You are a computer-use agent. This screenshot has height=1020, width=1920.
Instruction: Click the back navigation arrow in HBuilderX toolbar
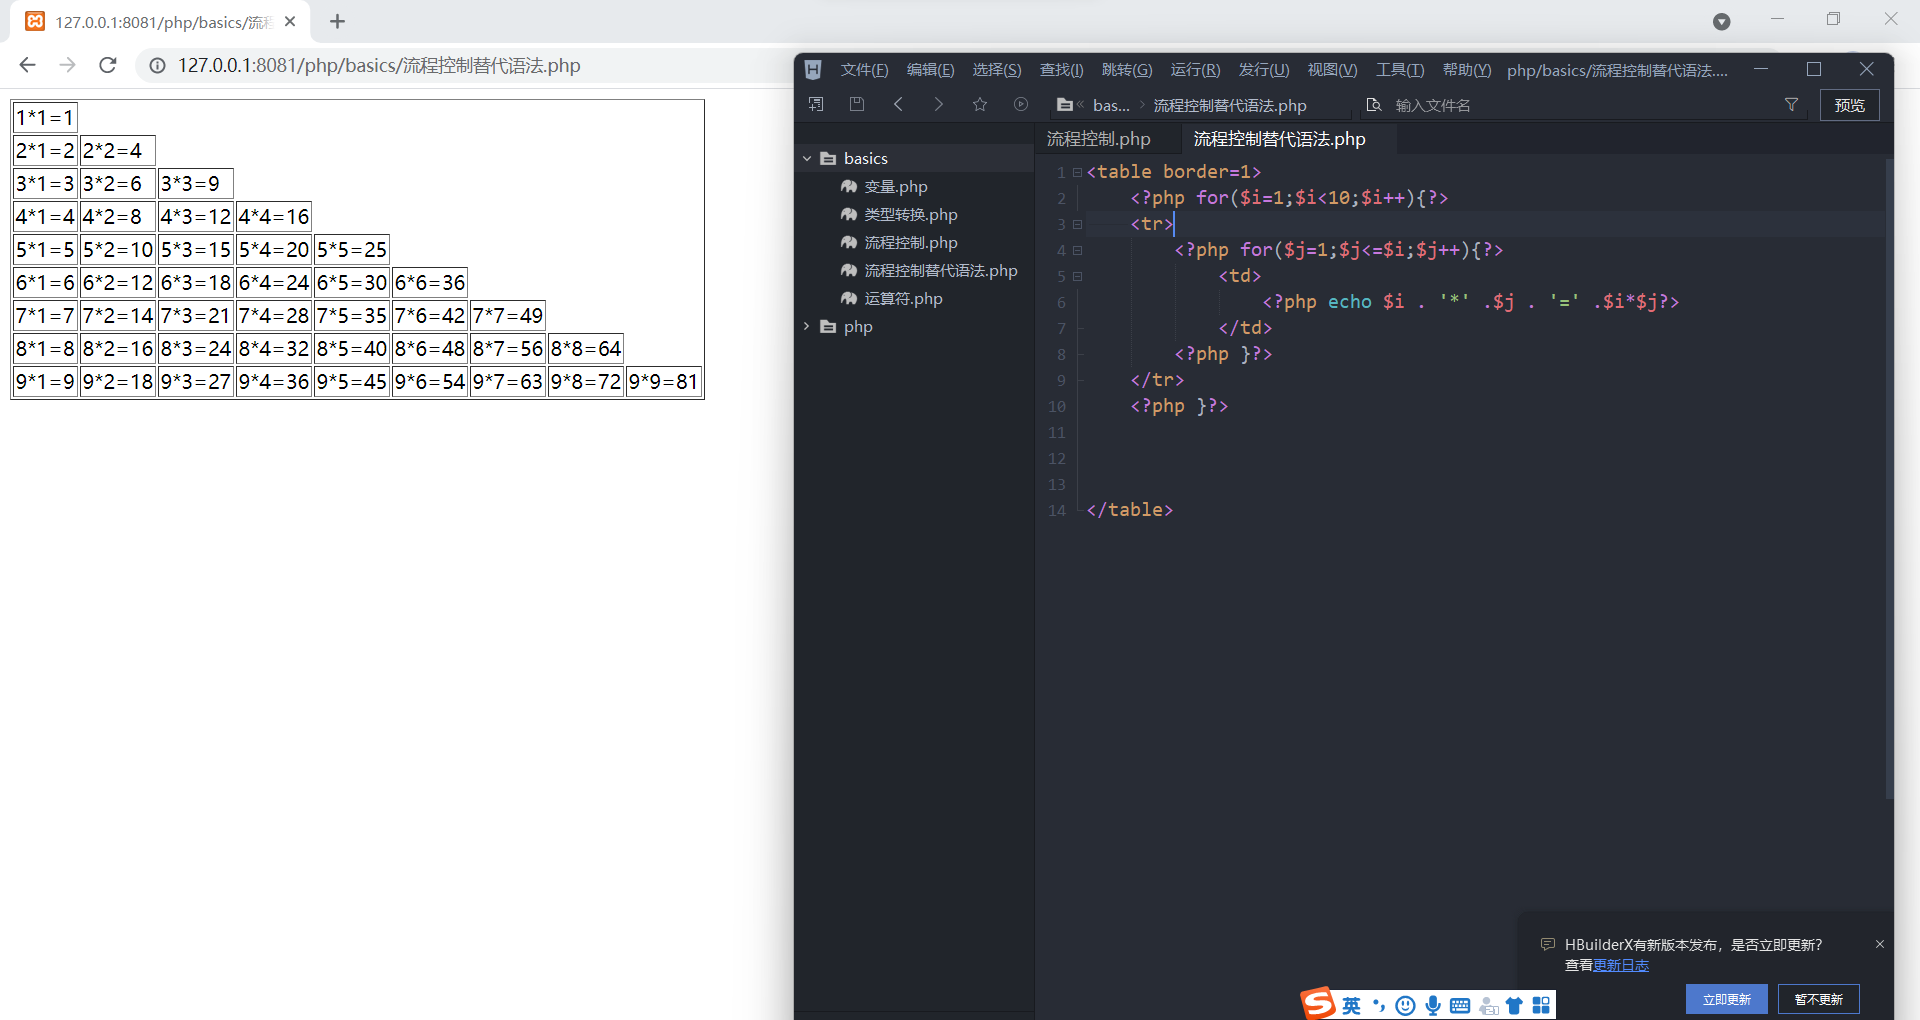pyautogui.click(x=898, y=104)
